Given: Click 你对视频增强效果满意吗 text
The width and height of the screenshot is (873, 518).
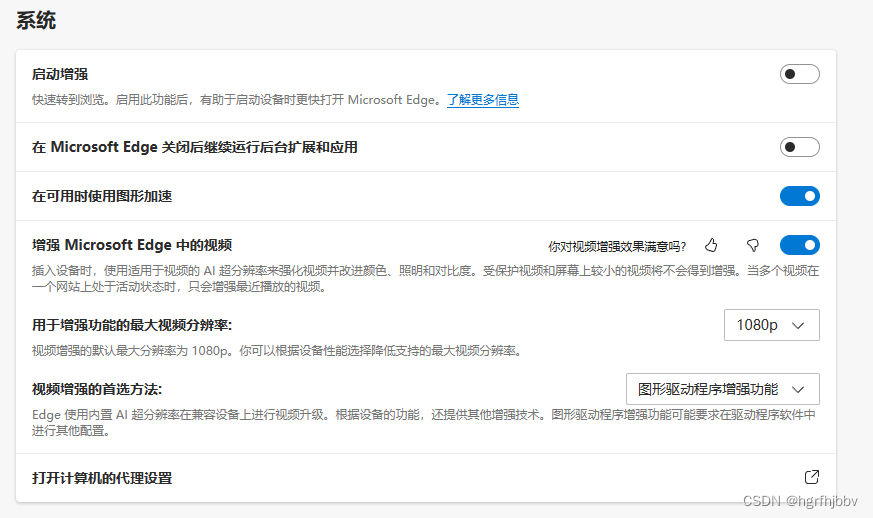Looking at the screenshot, I should [617, 246].
